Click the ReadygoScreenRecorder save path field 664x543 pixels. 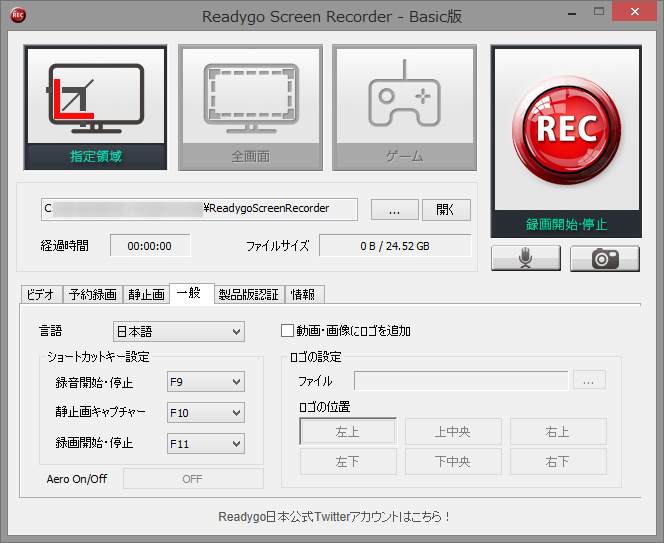[199, 209]
